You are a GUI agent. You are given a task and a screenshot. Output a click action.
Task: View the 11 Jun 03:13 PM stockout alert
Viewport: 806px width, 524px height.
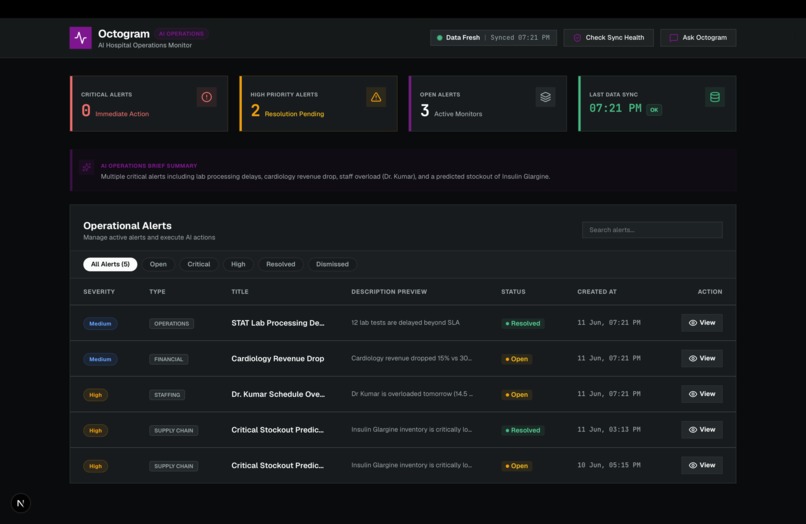coord(702,429)
